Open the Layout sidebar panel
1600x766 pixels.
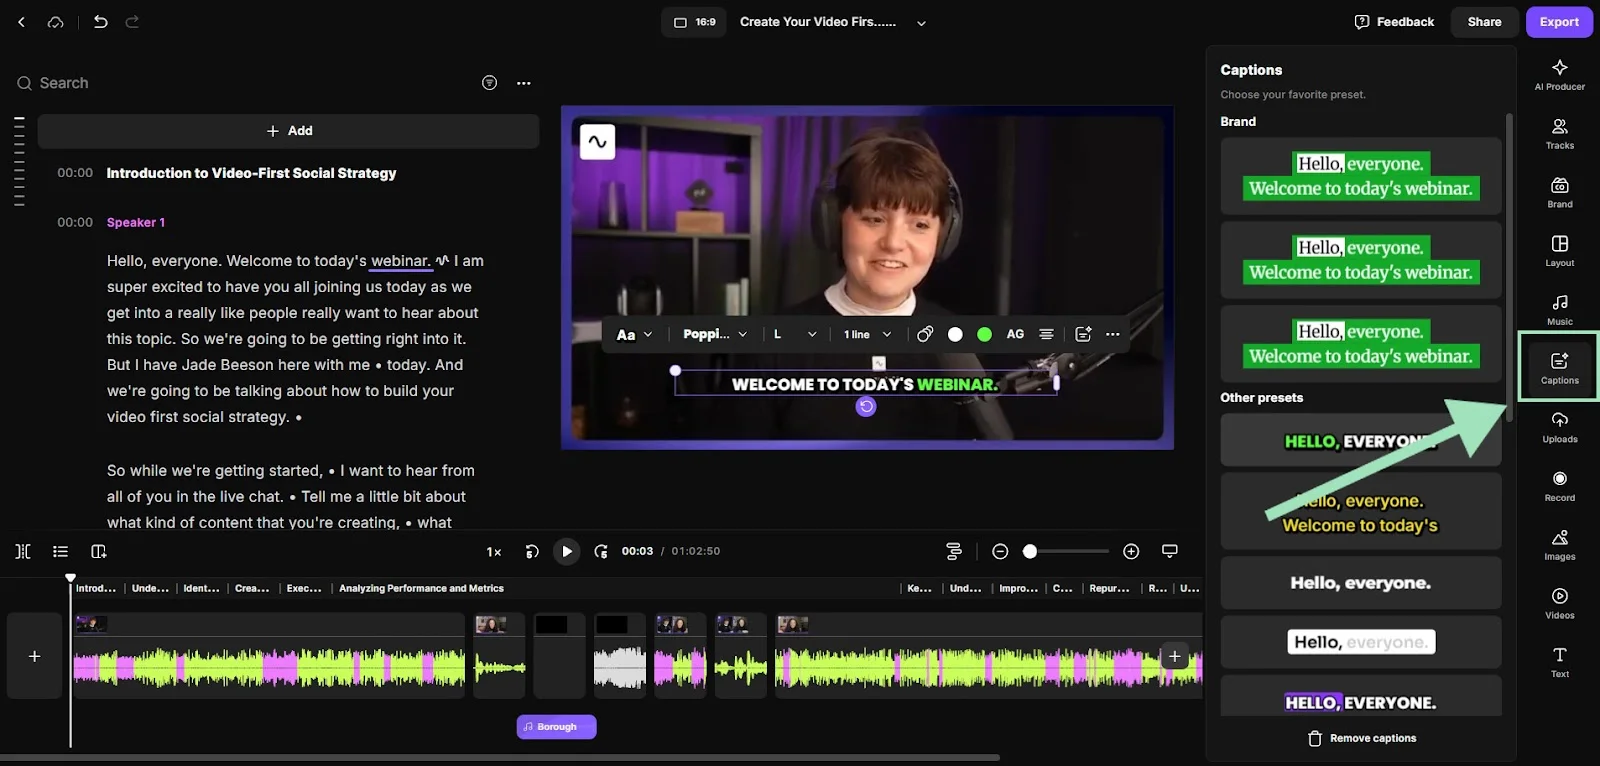point(1559,251)
